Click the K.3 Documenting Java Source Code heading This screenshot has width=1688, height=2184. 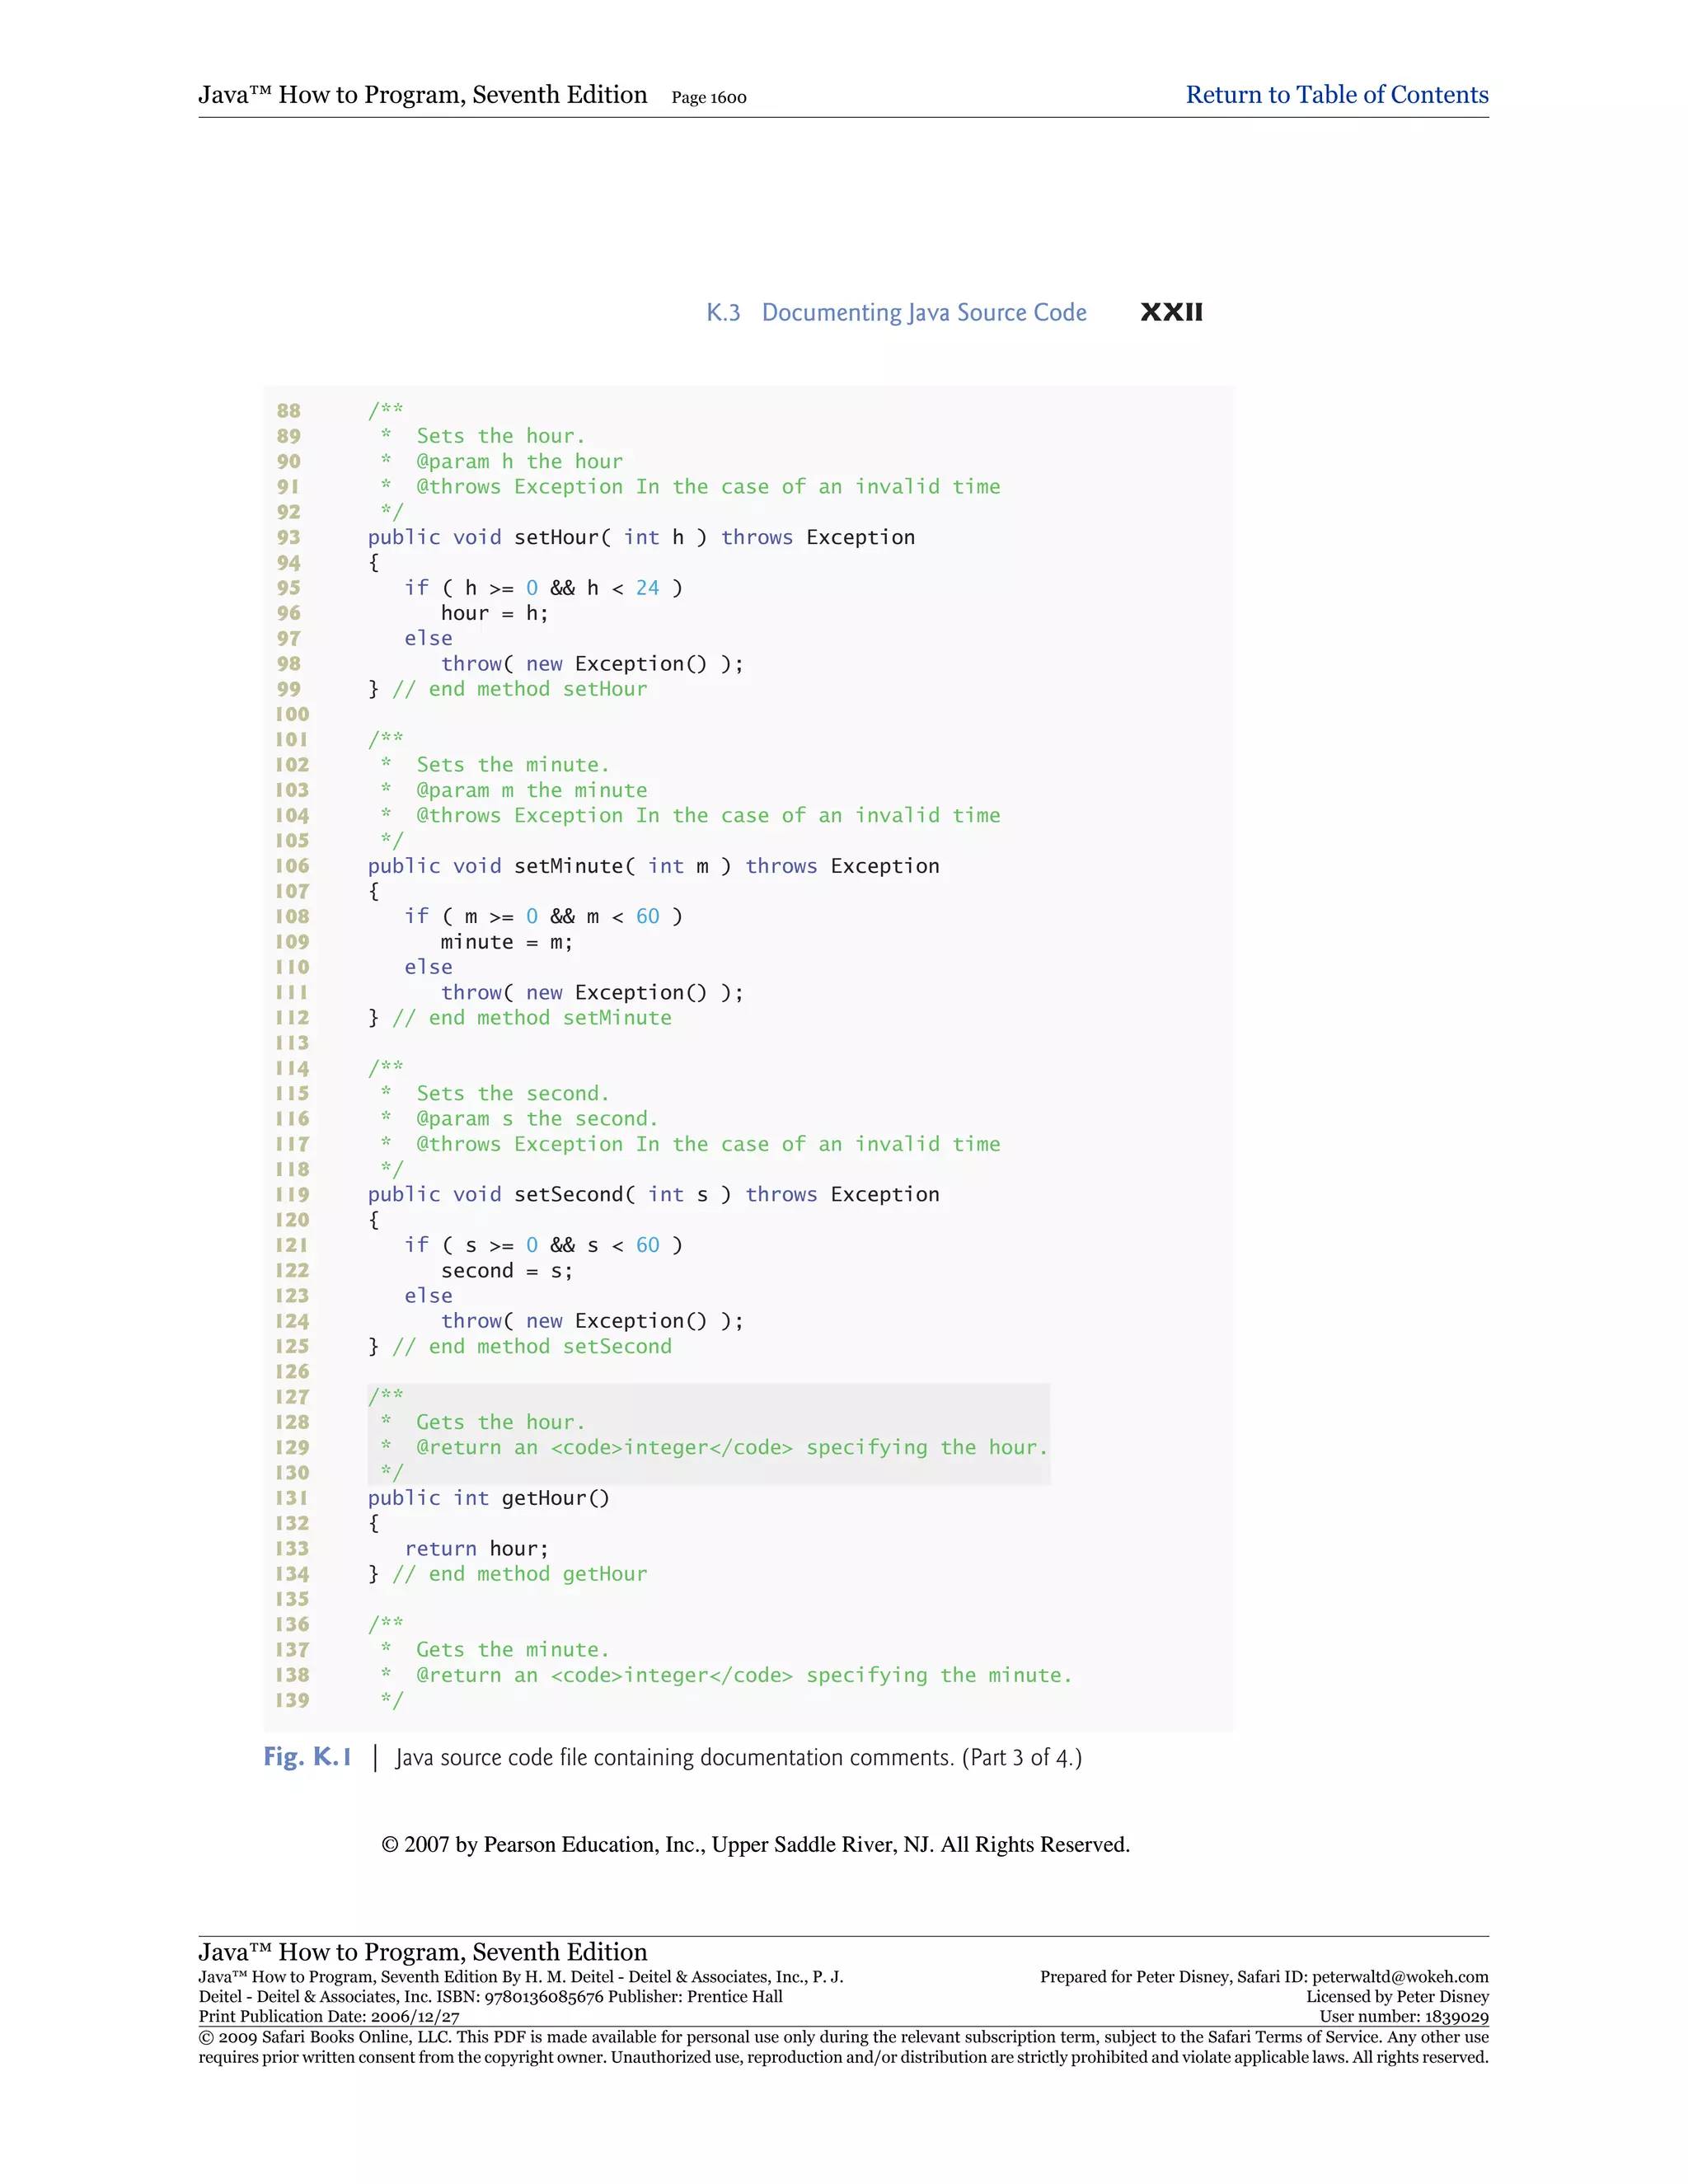click(896, 313)
